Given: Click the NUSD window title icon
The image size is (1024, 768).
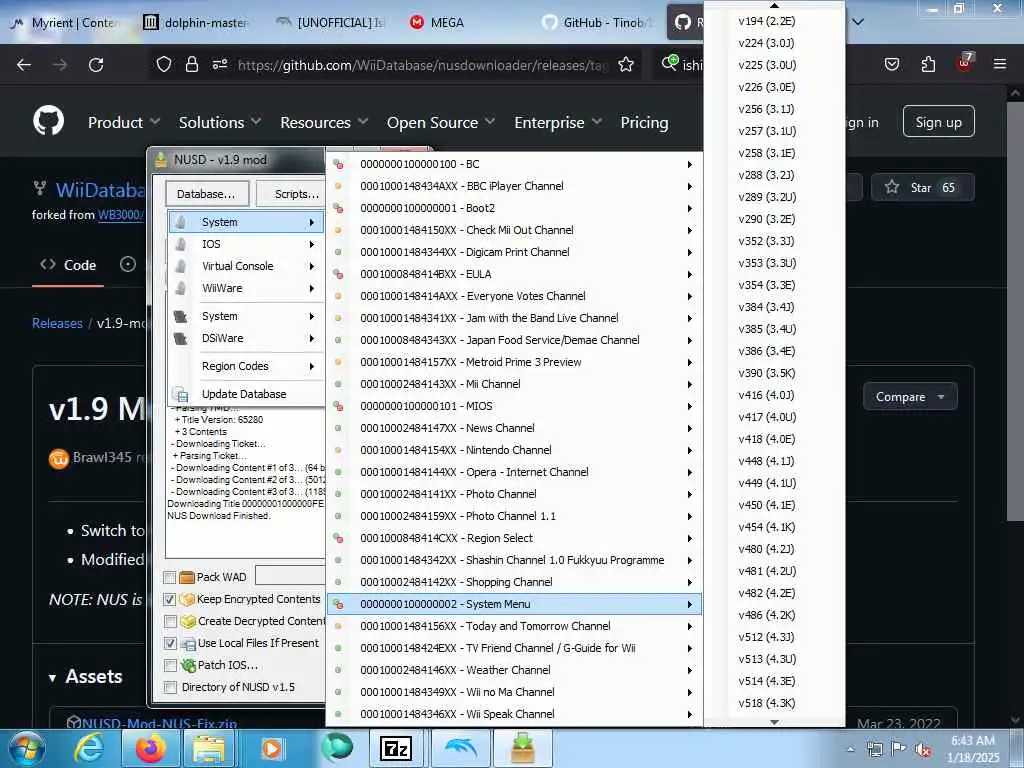Looking at the screenshot, I should pos(161,160).
